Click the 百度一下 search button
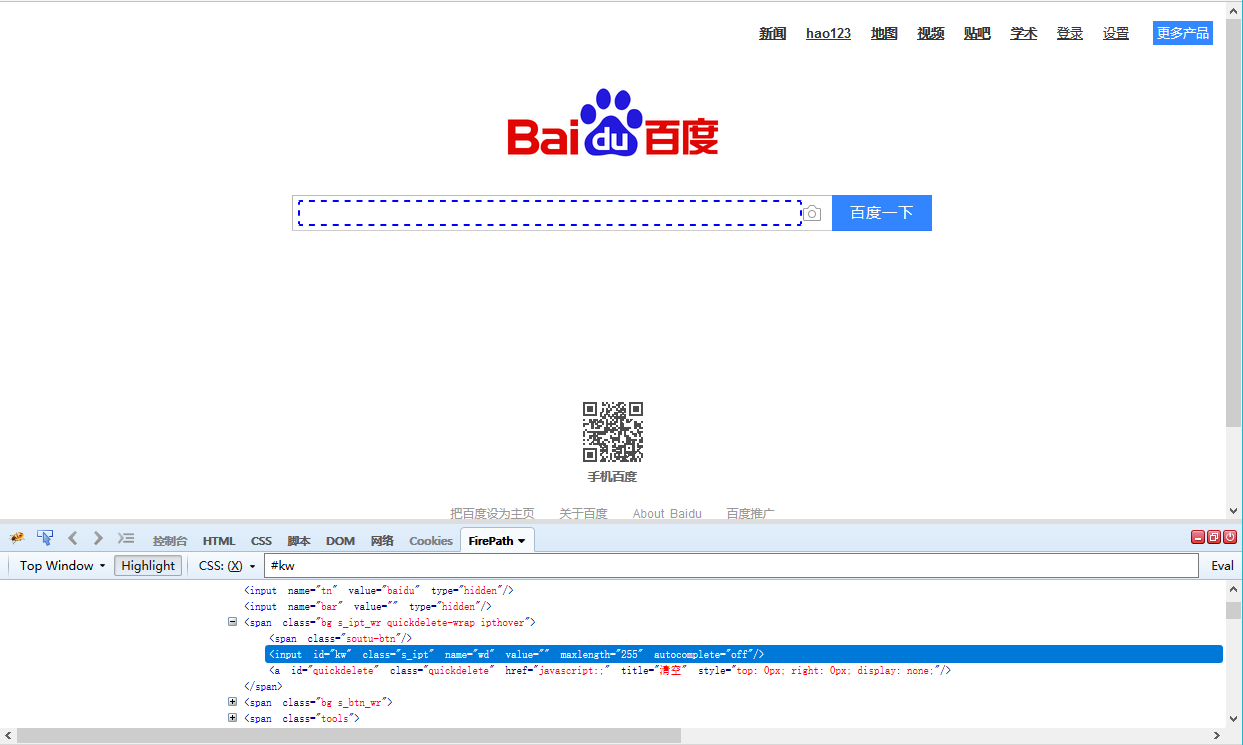Screen dimensions: 1243x745 882,213
